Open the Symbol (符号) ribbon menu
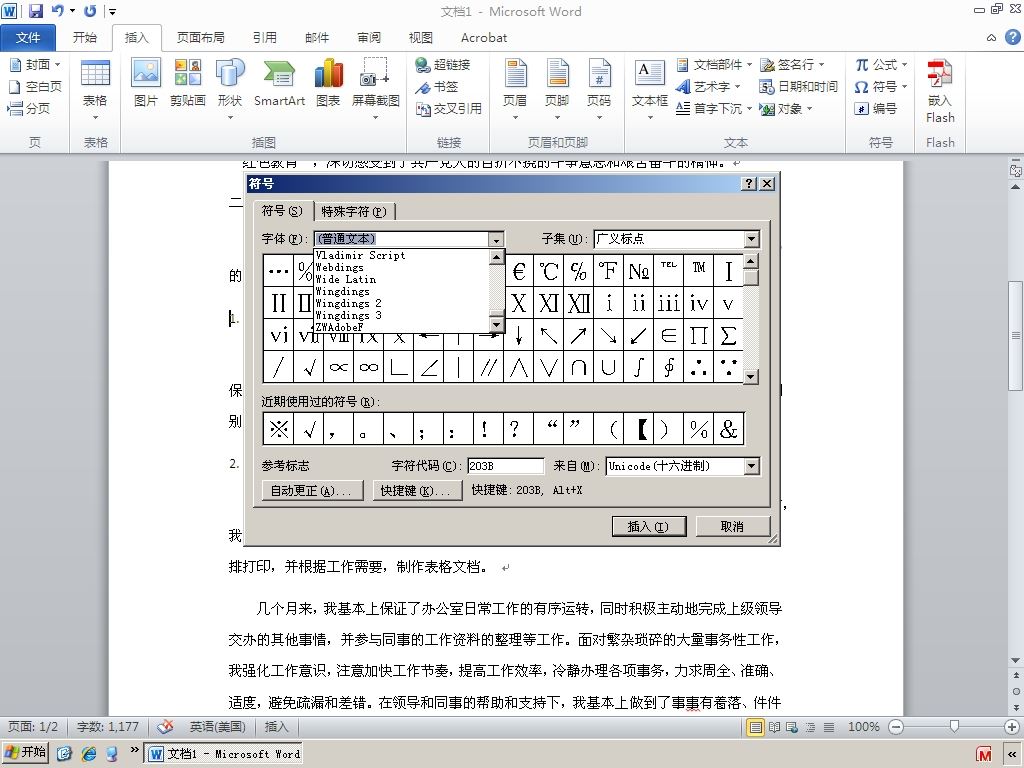The image size is (1024, 768). point(882,86)
